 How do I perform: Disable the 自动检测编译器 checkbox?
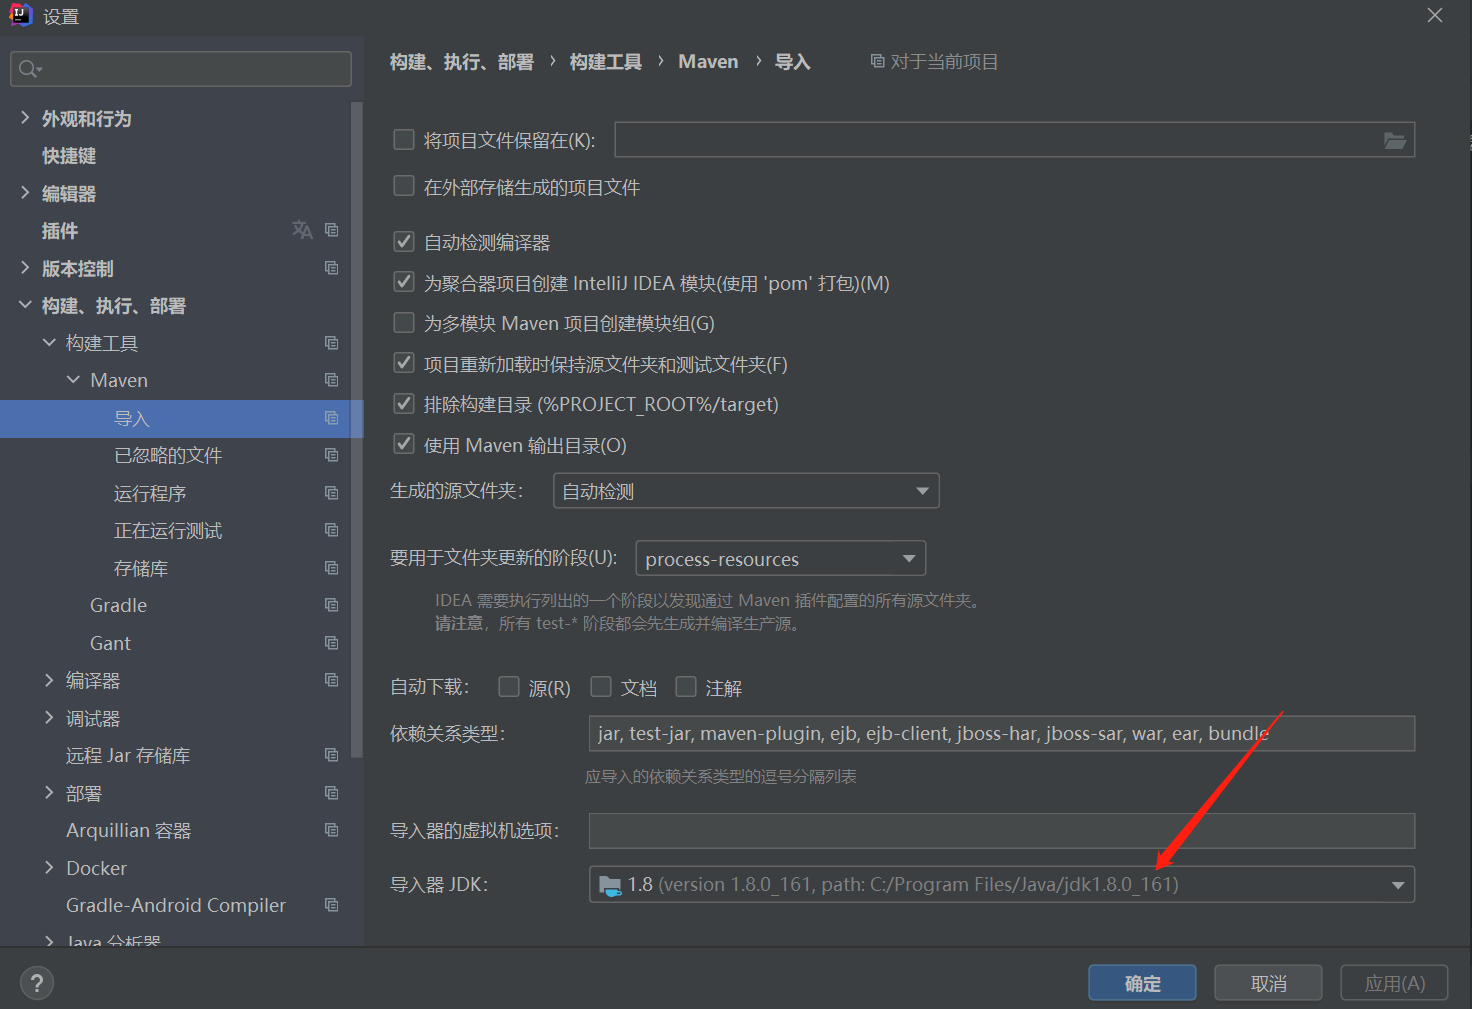click(404, 241)
